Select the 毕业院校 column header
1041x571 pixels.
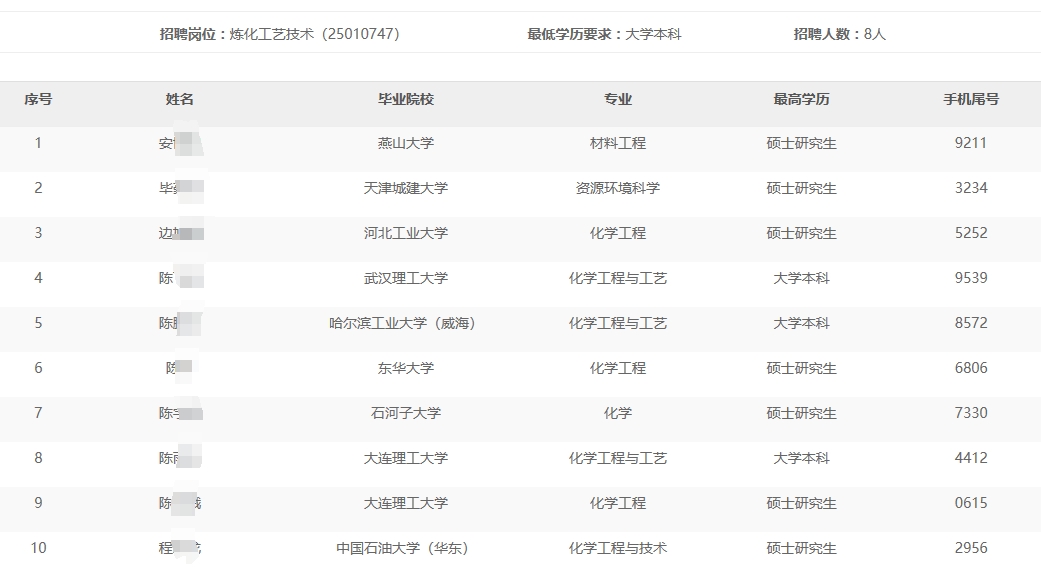405,99
